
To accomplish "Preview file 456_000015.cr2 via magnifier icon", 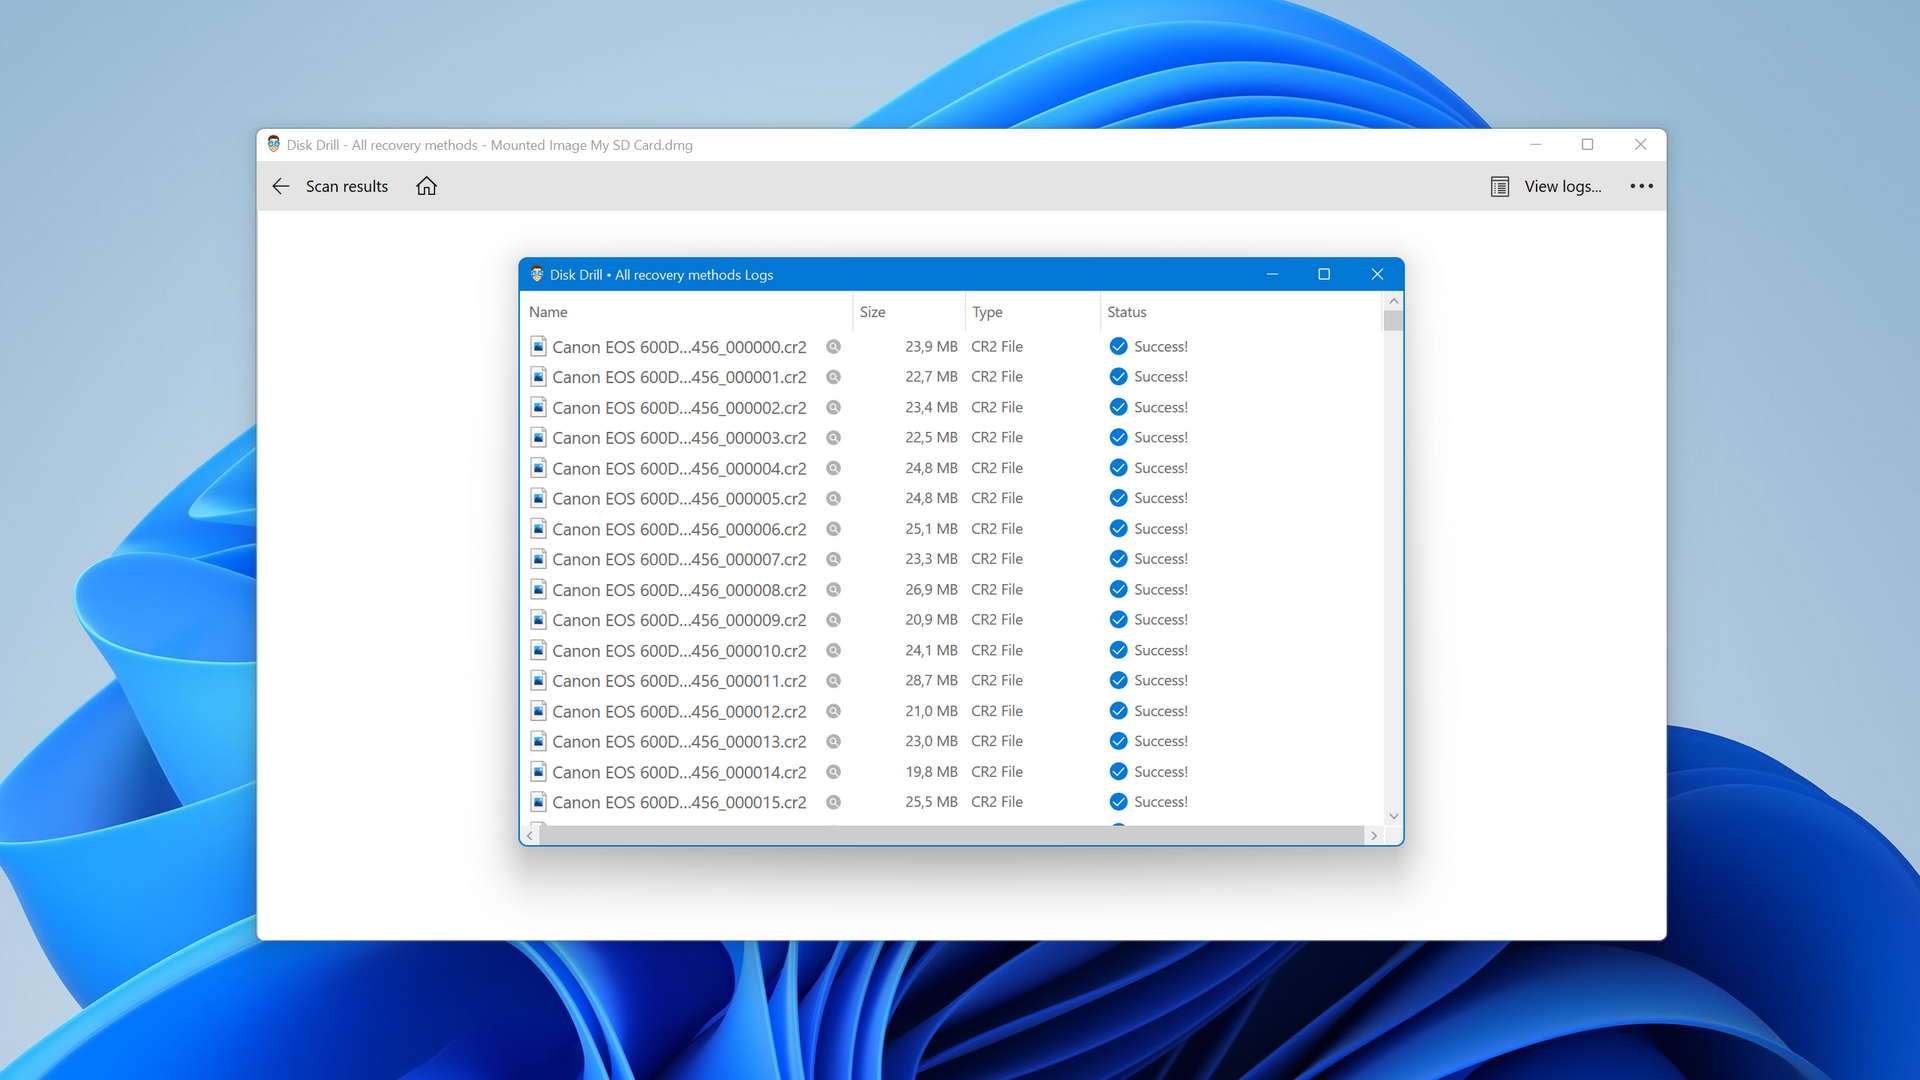I will click(833, 802).
